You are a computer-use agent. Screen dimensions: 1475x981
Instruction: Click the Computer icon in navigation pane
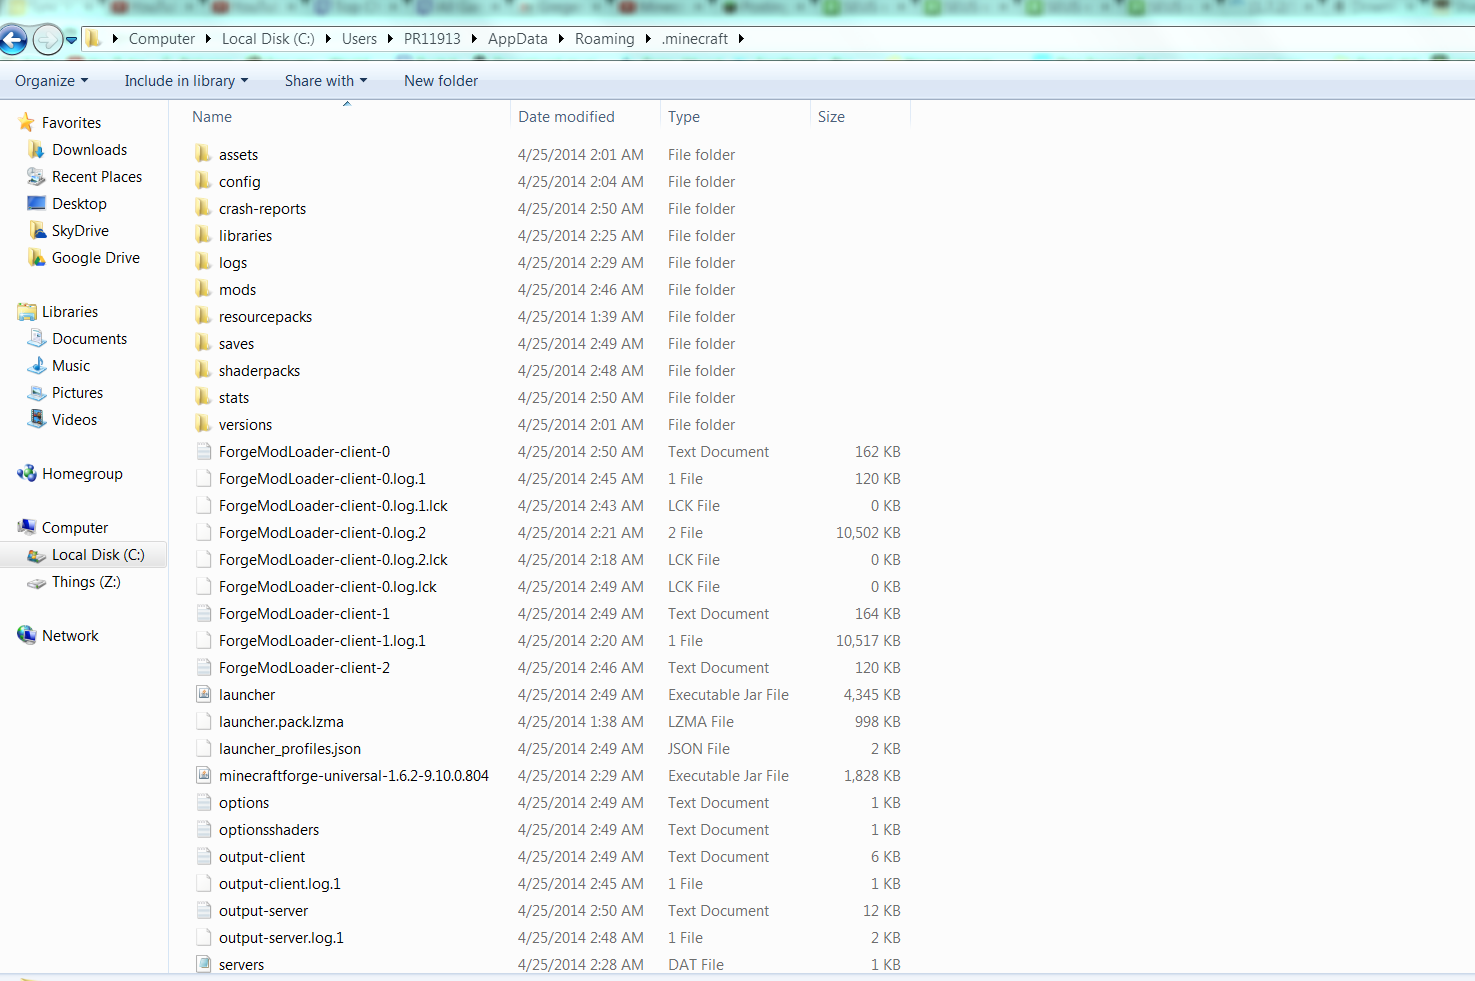pyautogui.click(x=27, y=528)
